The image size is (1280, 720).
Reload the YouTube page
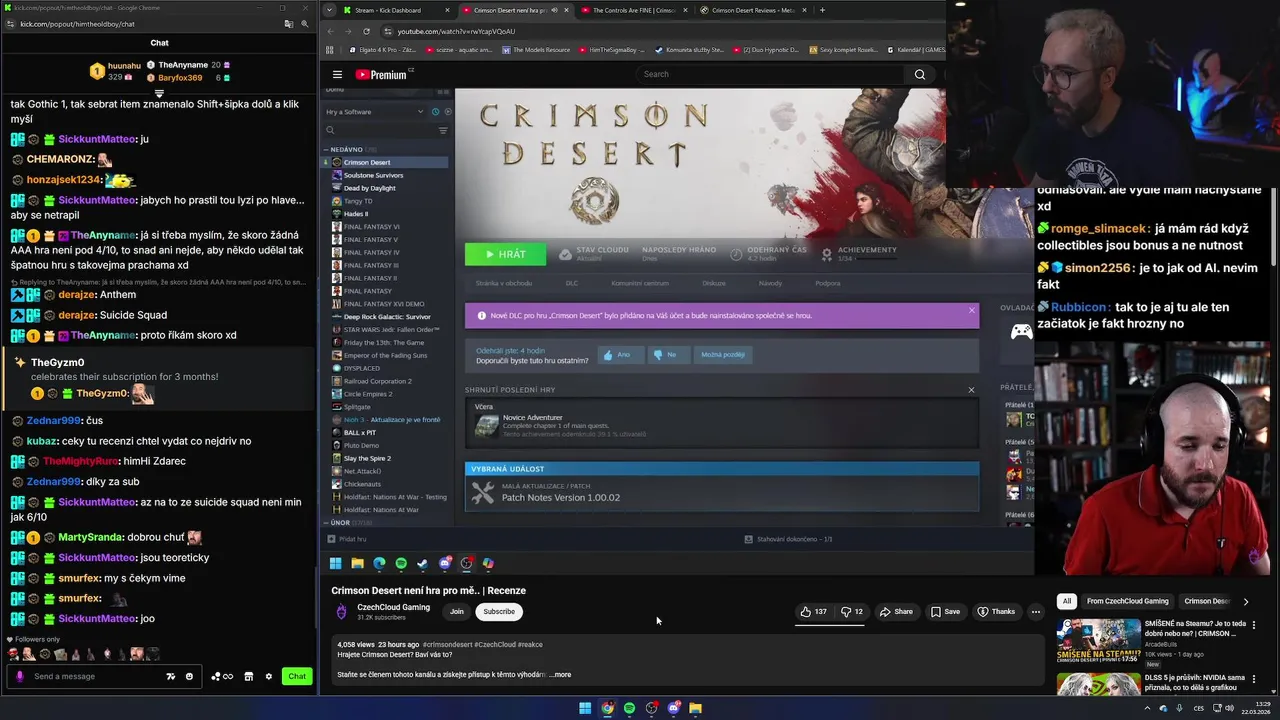[x=366, y=31]
